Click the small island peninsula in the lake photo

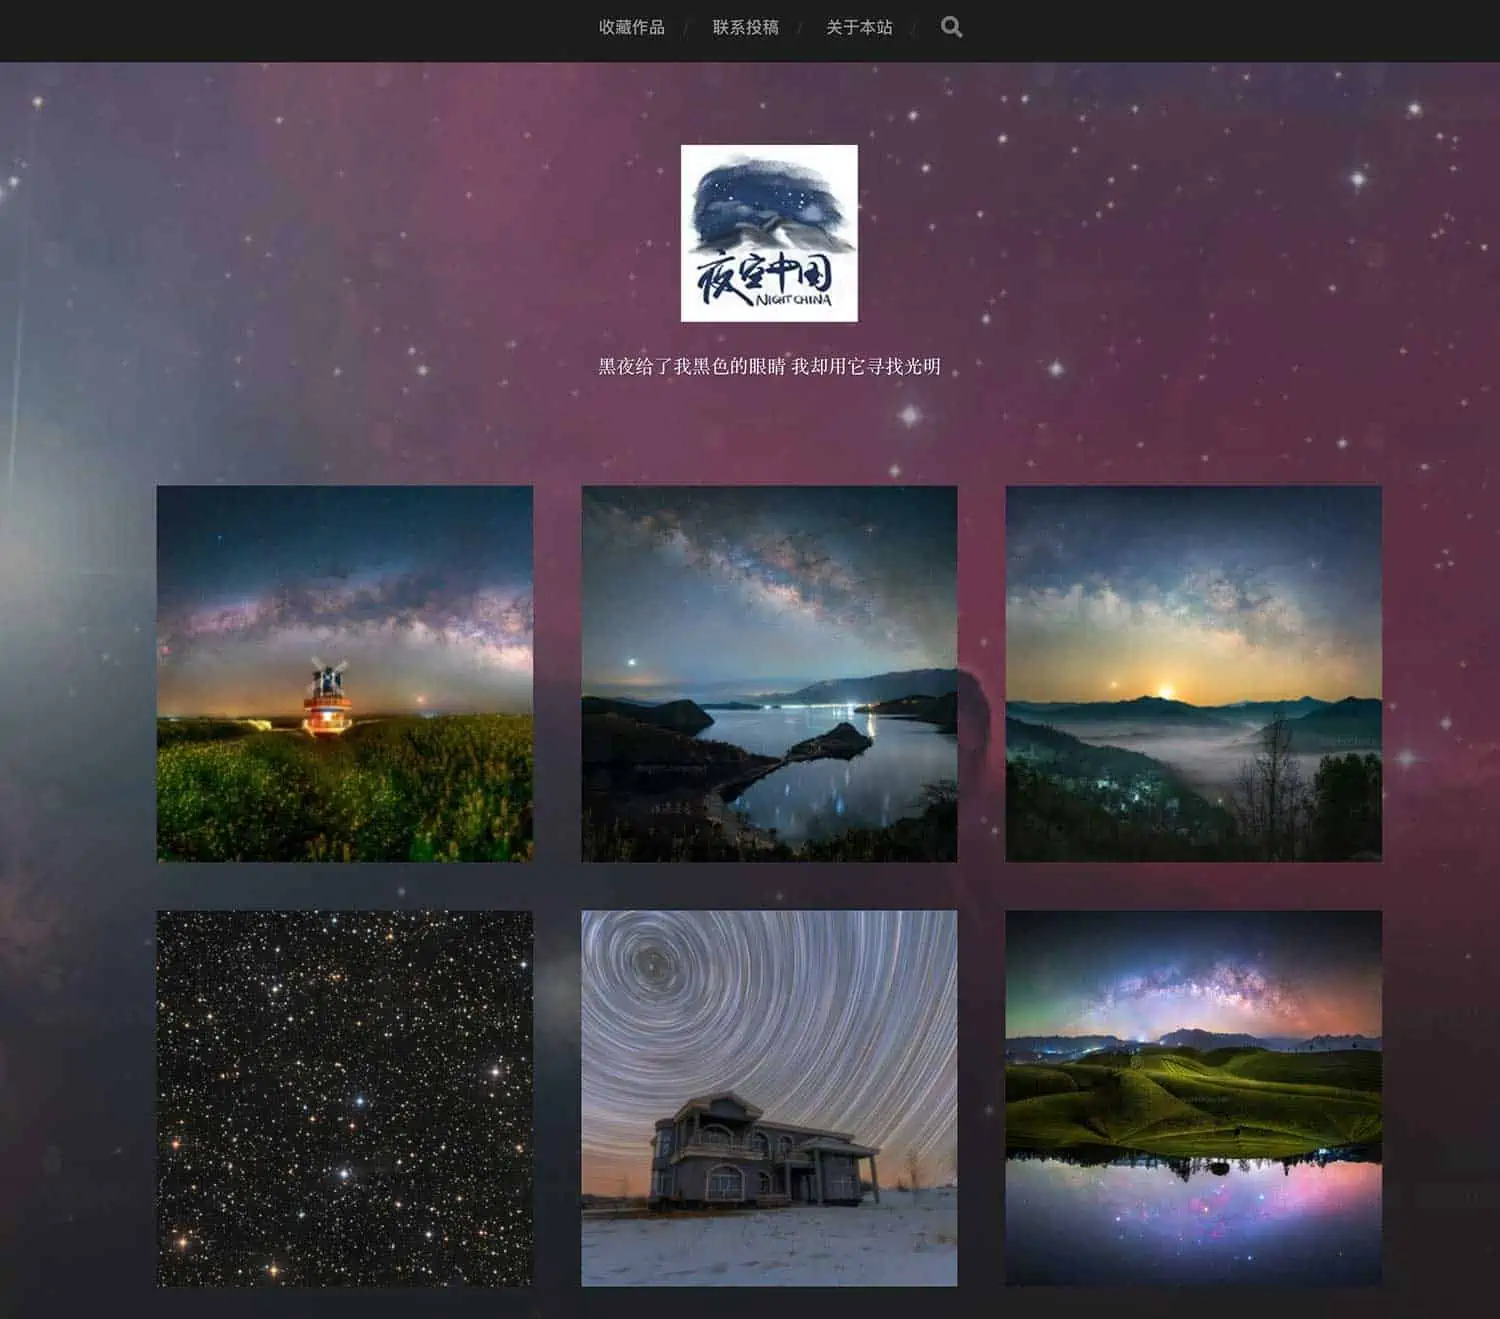[x=828, y=743]
